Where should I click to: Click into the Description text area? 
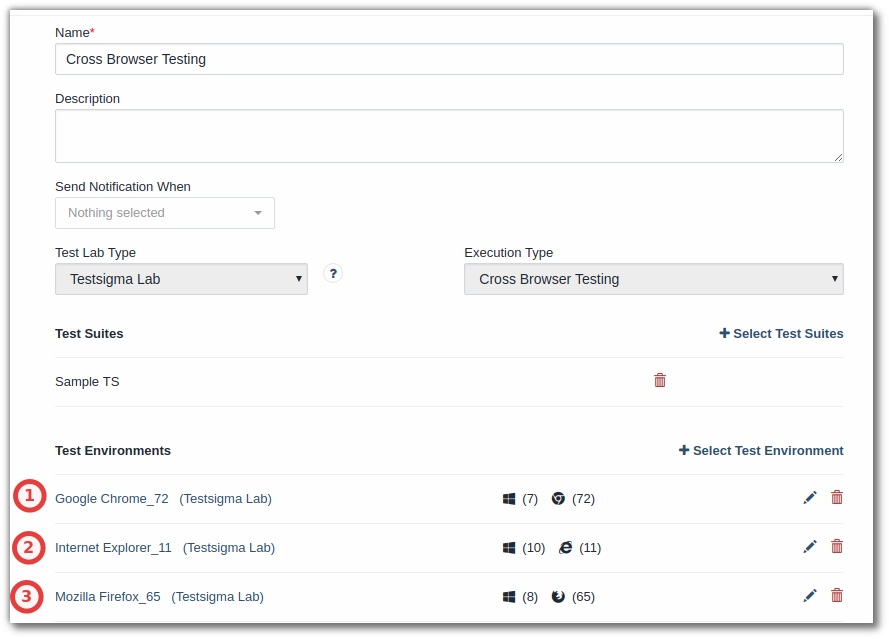449,136
